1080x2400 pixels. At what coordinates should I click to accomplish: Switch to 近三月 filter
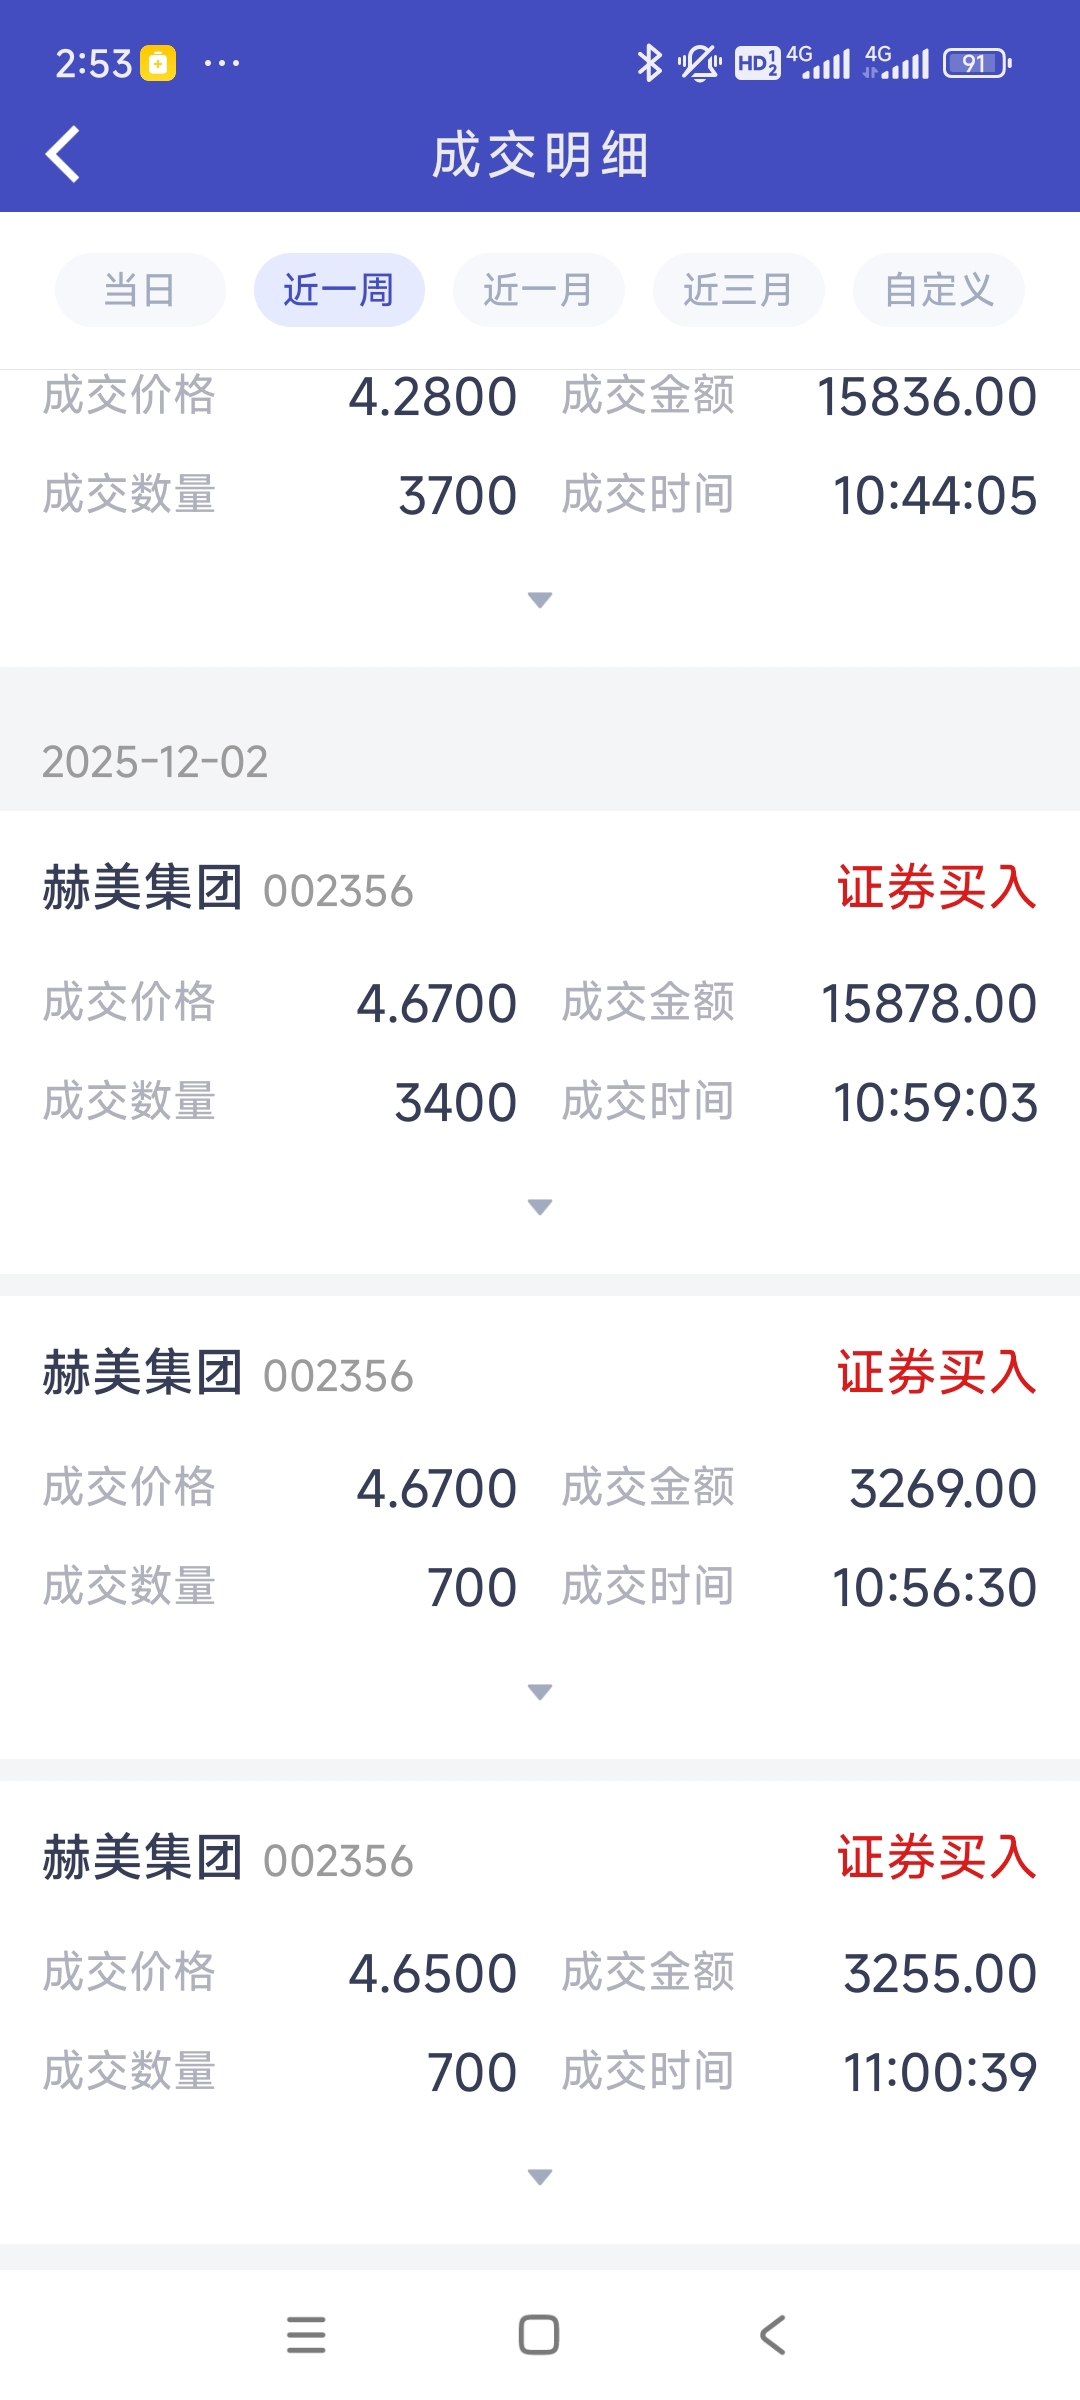(739, 290)
